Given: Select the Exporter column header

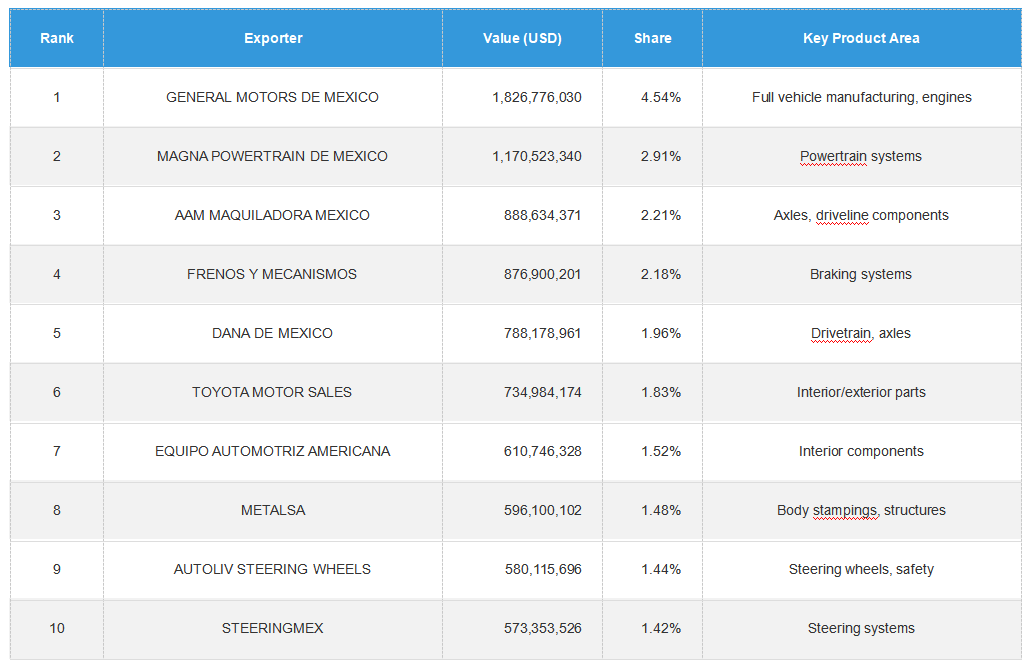Looking at the screenshot, I should 273,38.
